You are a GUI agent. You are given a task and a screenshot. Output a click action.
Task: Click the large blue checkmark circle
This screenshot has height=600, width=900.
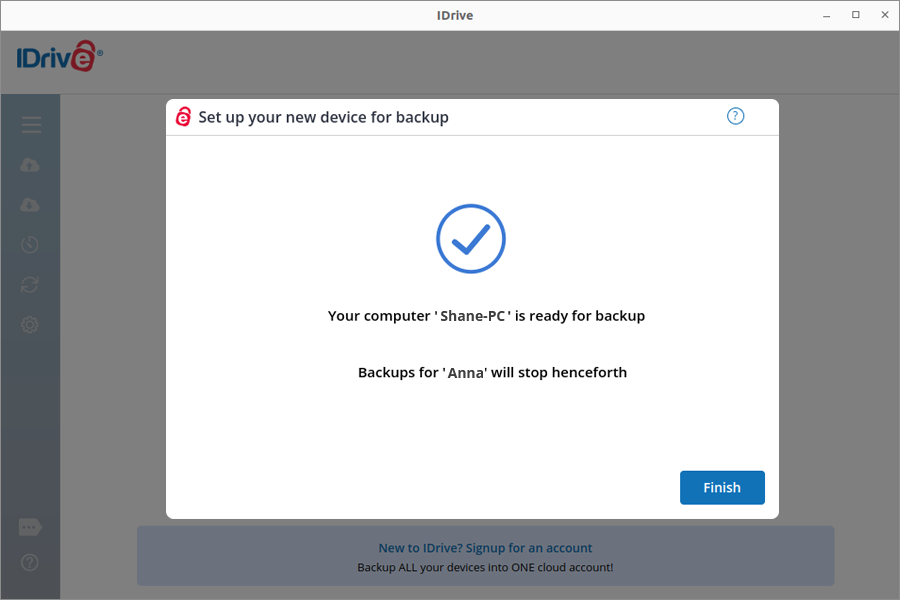click(471, 239)
